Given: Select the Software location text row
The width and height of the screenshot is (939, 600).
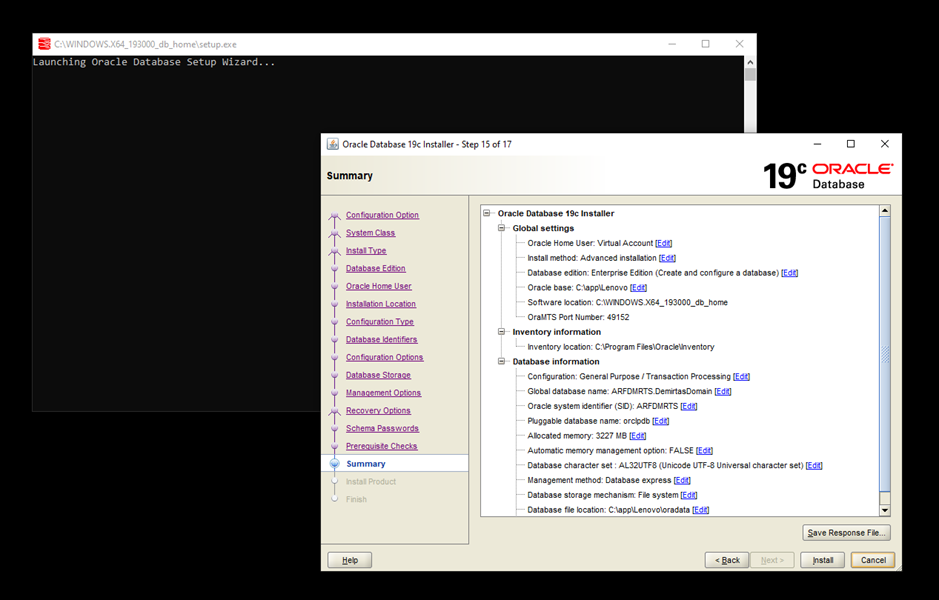Looking at the screenshot, I should coord(627,302).
